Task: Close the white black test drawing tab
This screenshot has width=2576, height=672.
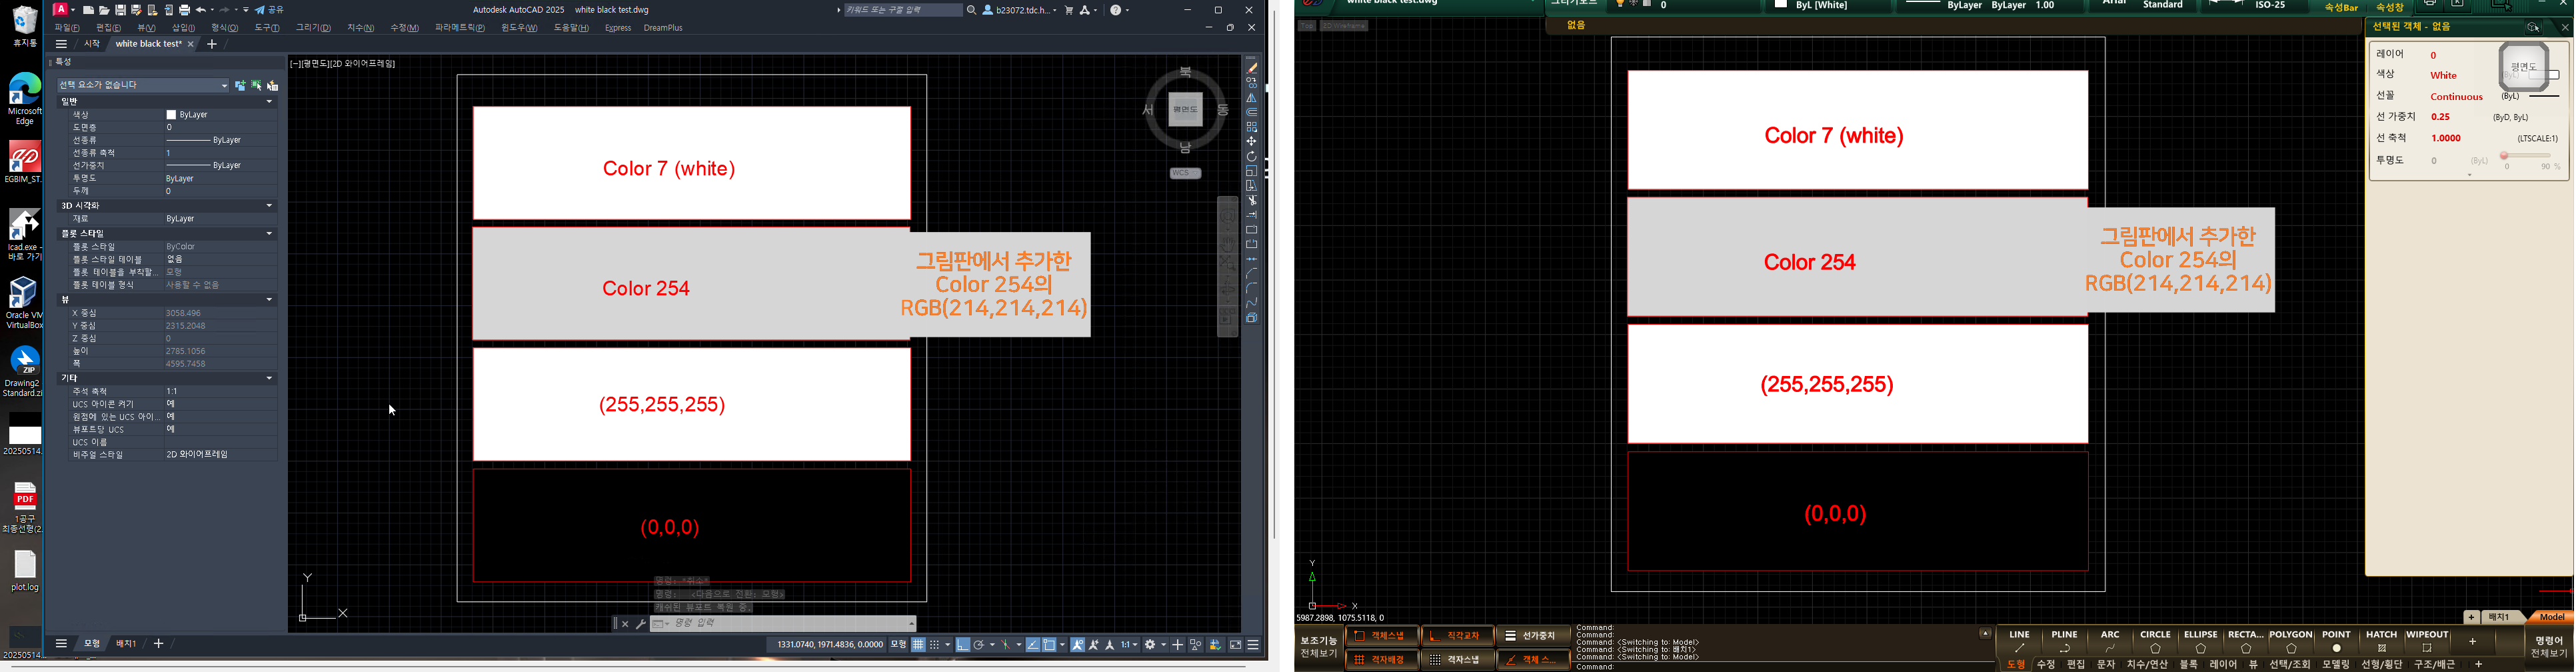Action: point(191,44)
